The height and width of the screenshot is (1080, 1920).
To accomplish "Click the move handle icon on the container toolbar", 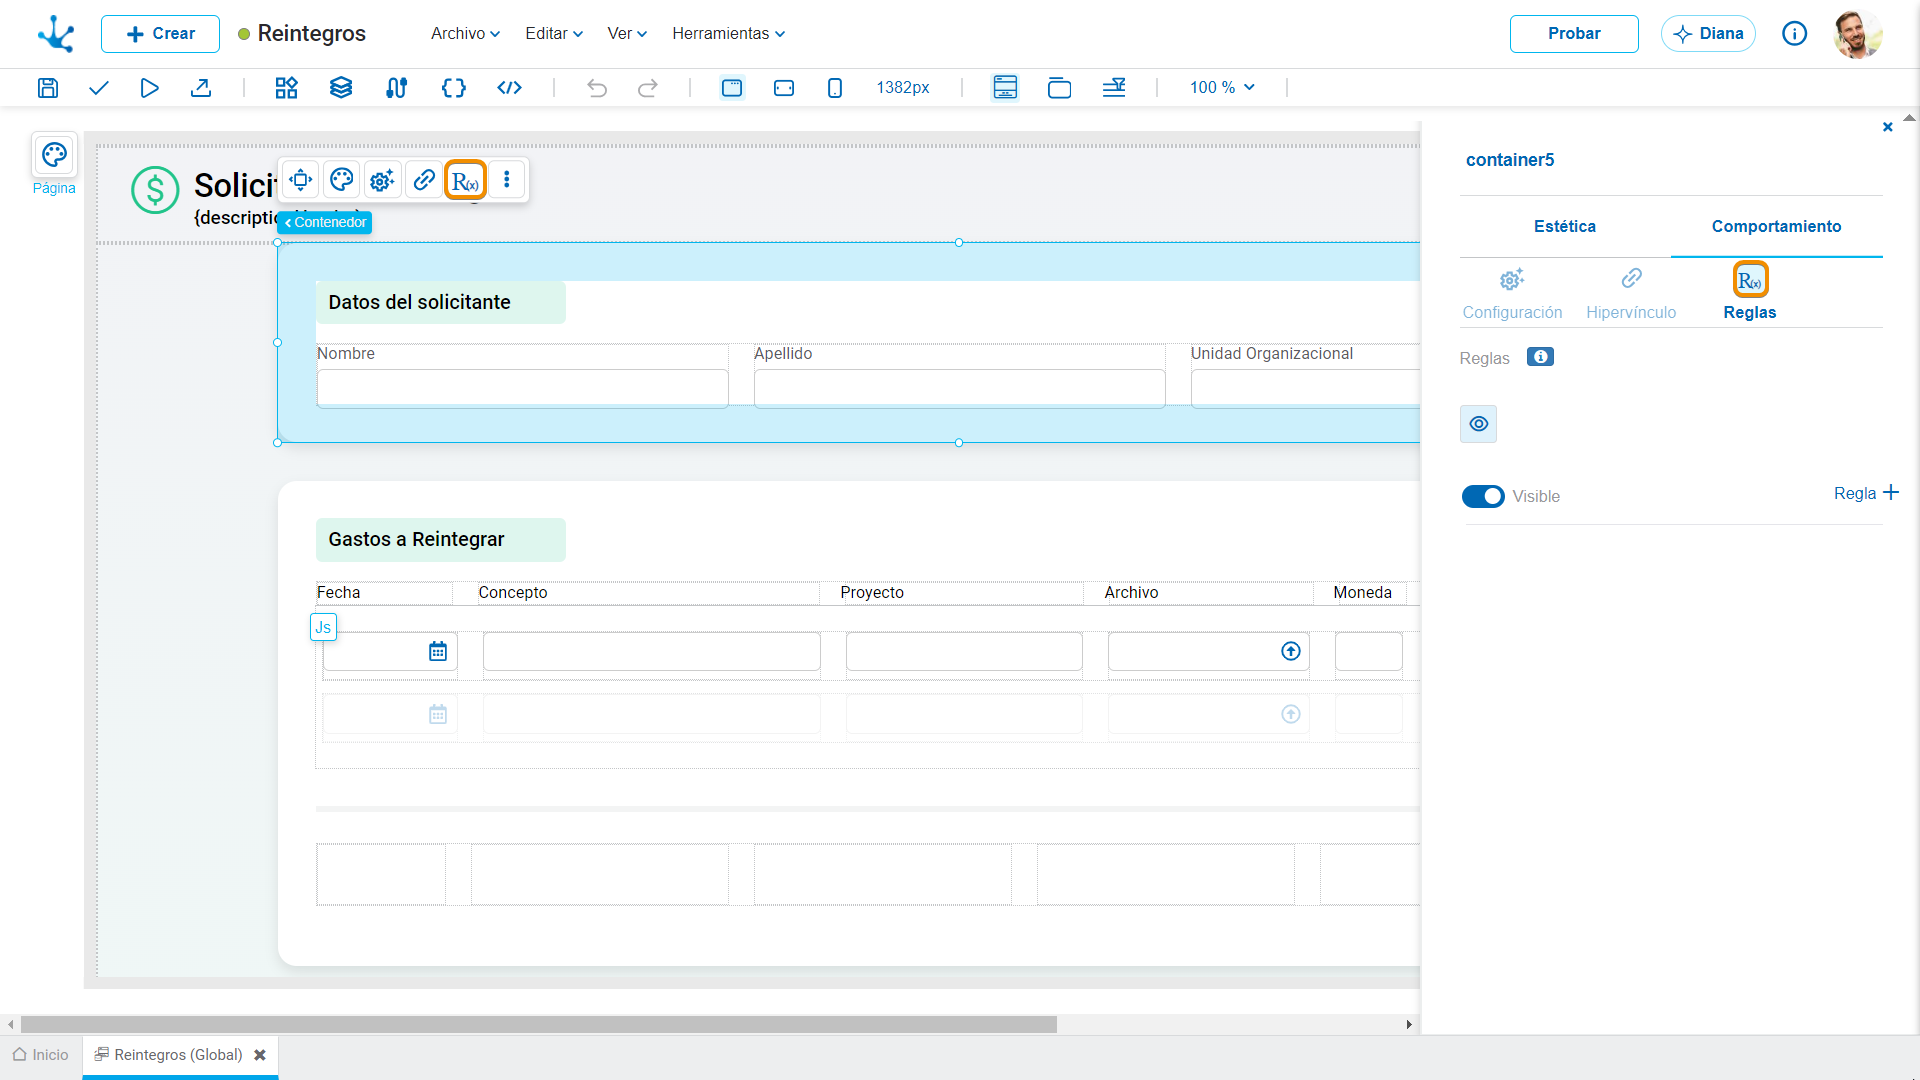I will (300, 180).
